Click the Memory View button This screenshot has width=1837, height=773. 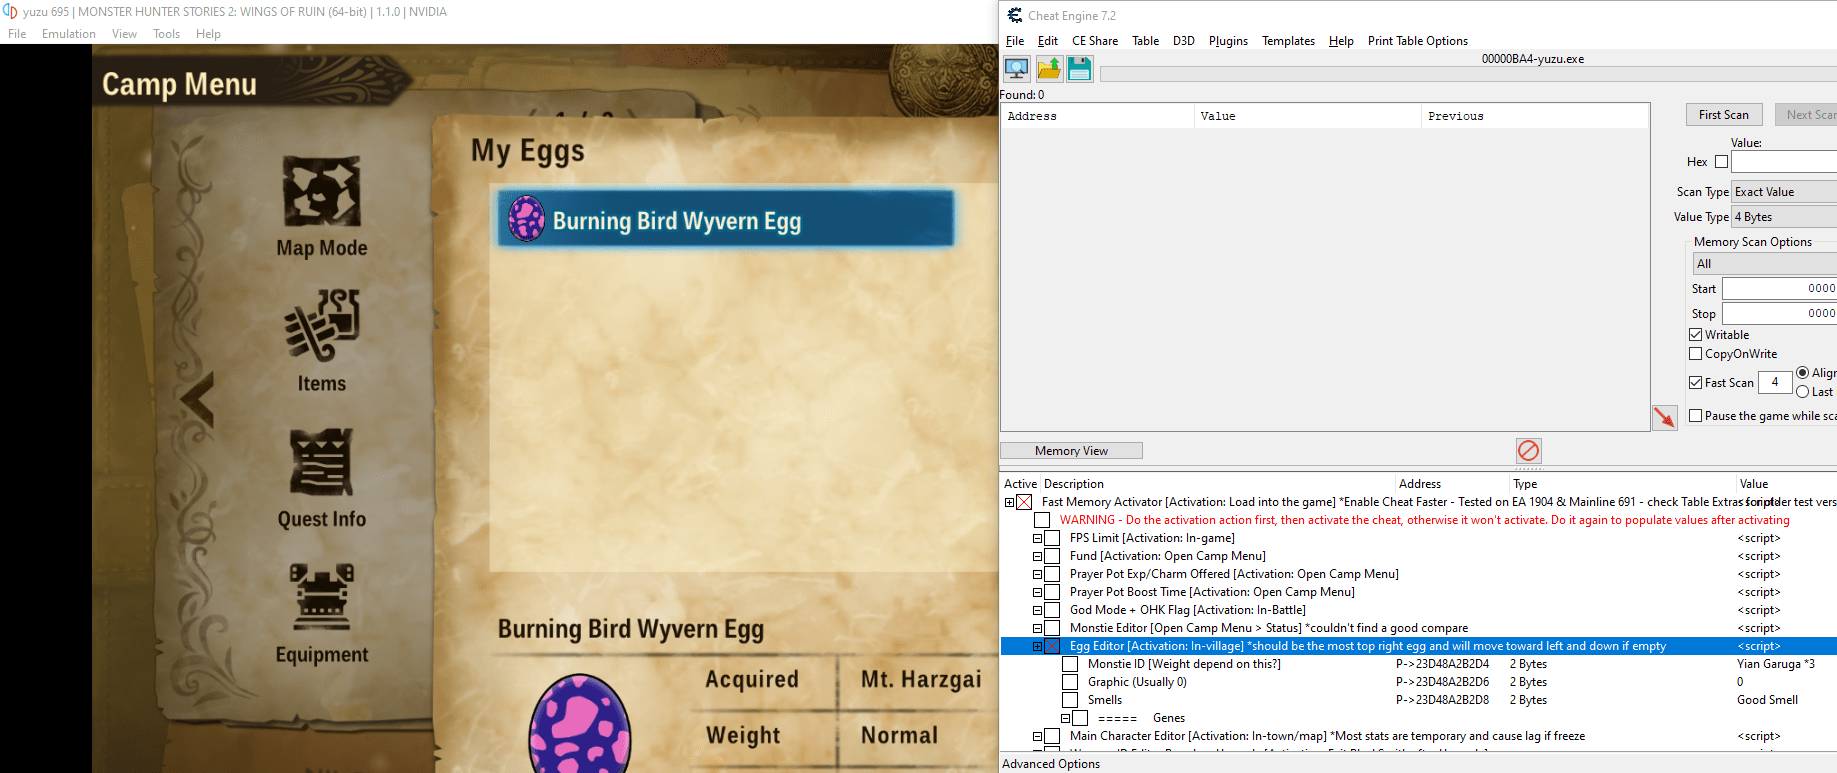tap(1071, 451)
